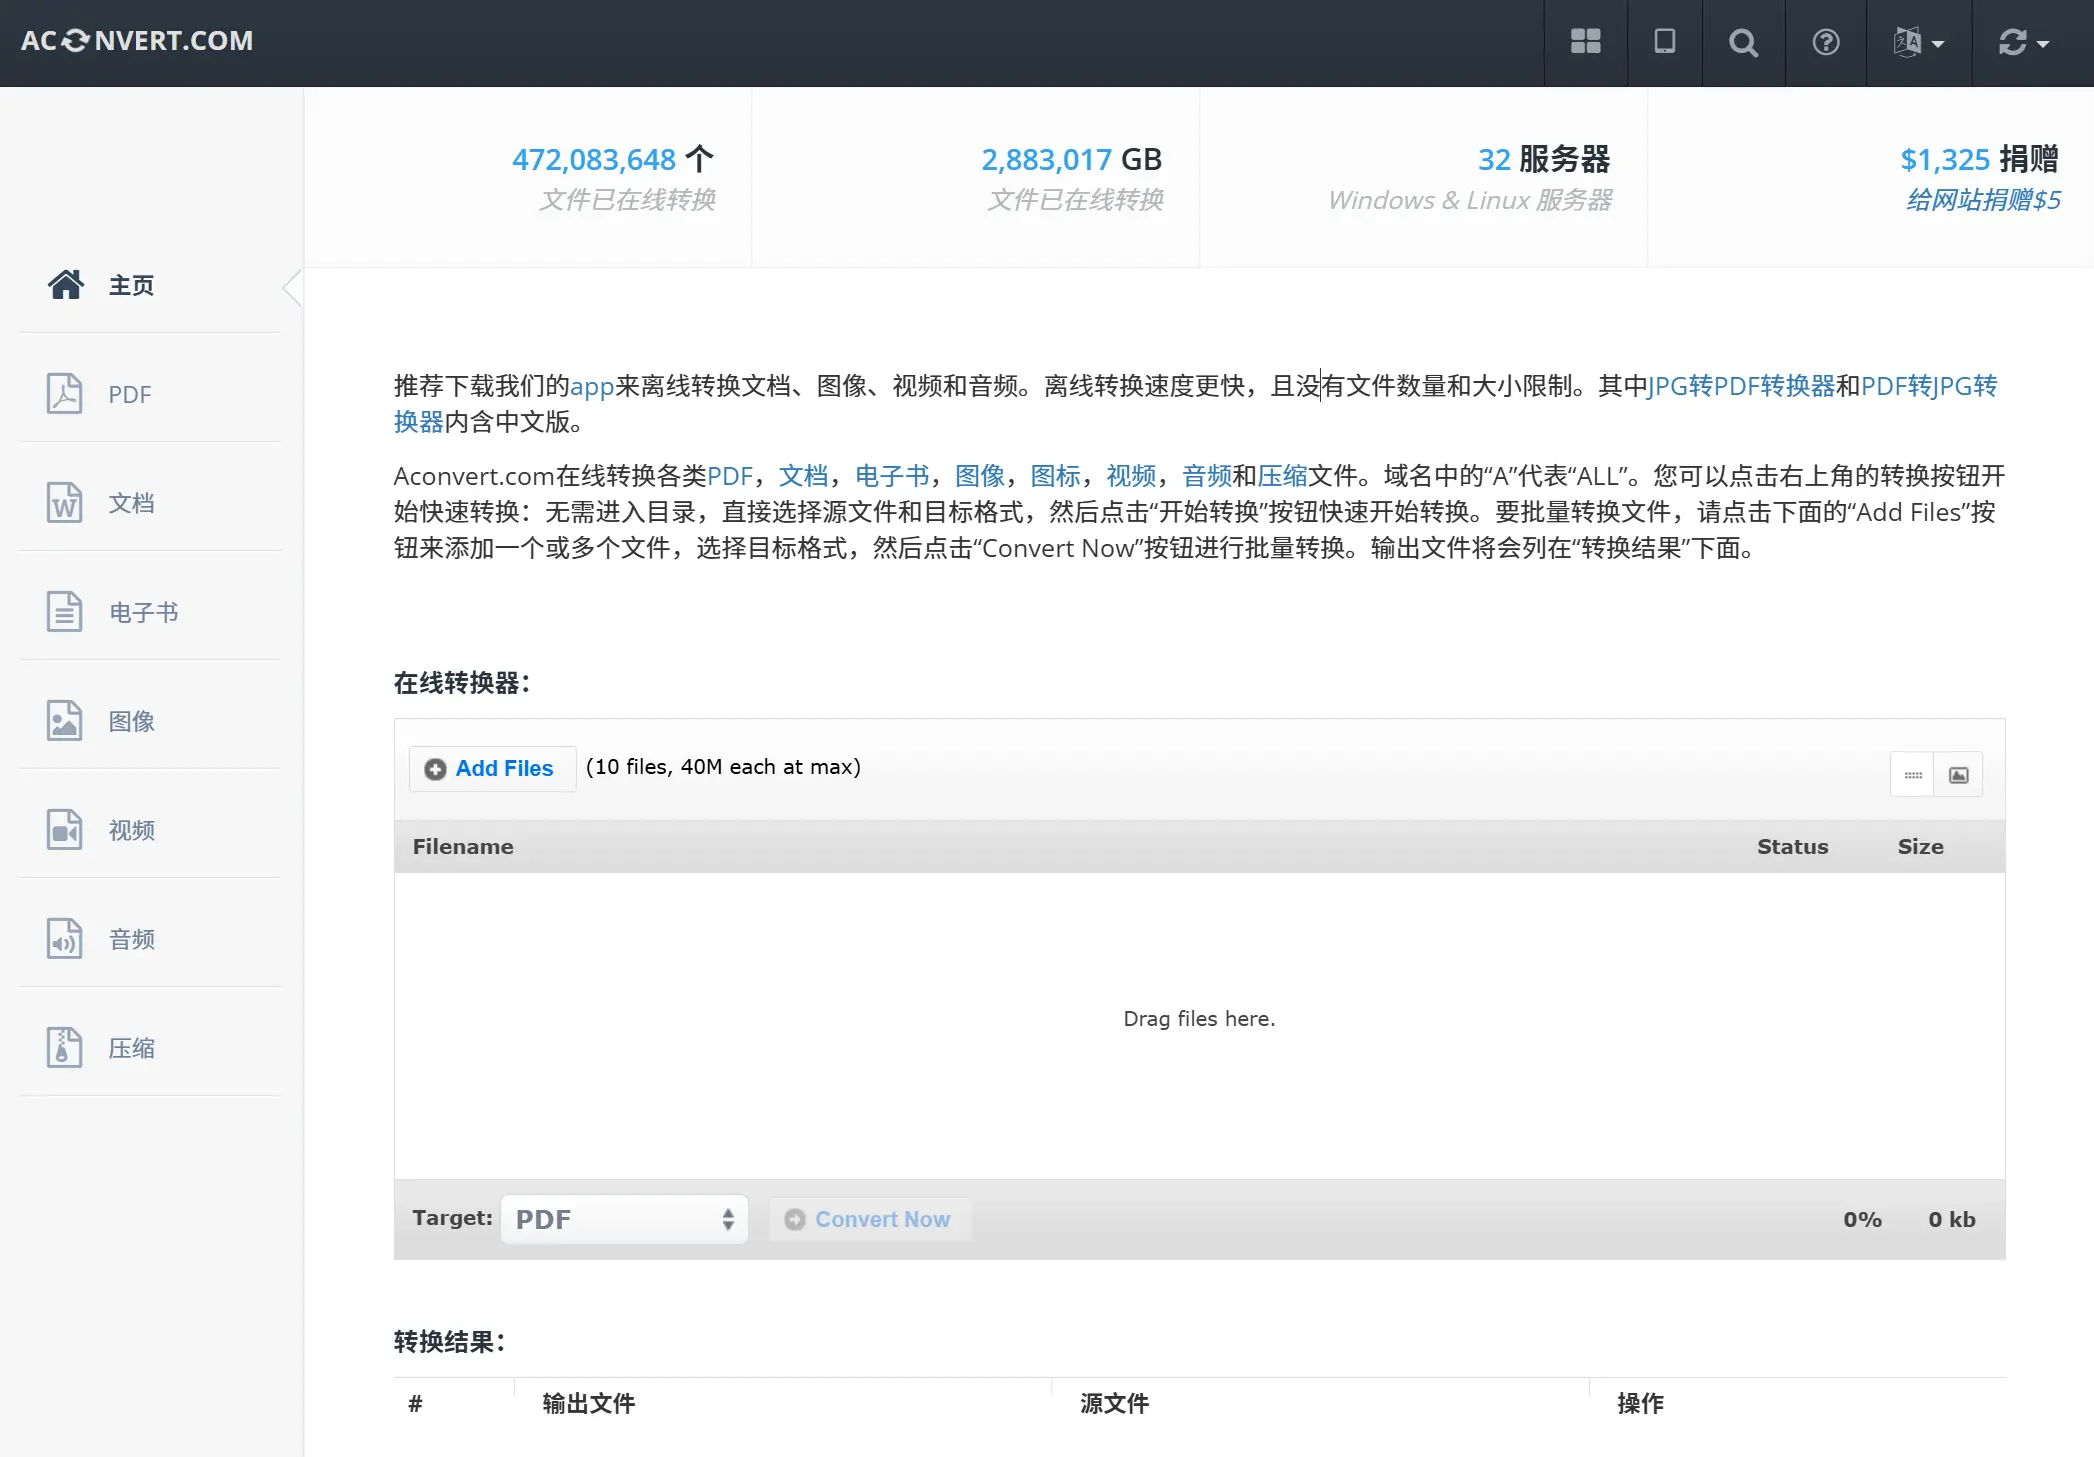Switch file queue to list view

(1913, 775)
